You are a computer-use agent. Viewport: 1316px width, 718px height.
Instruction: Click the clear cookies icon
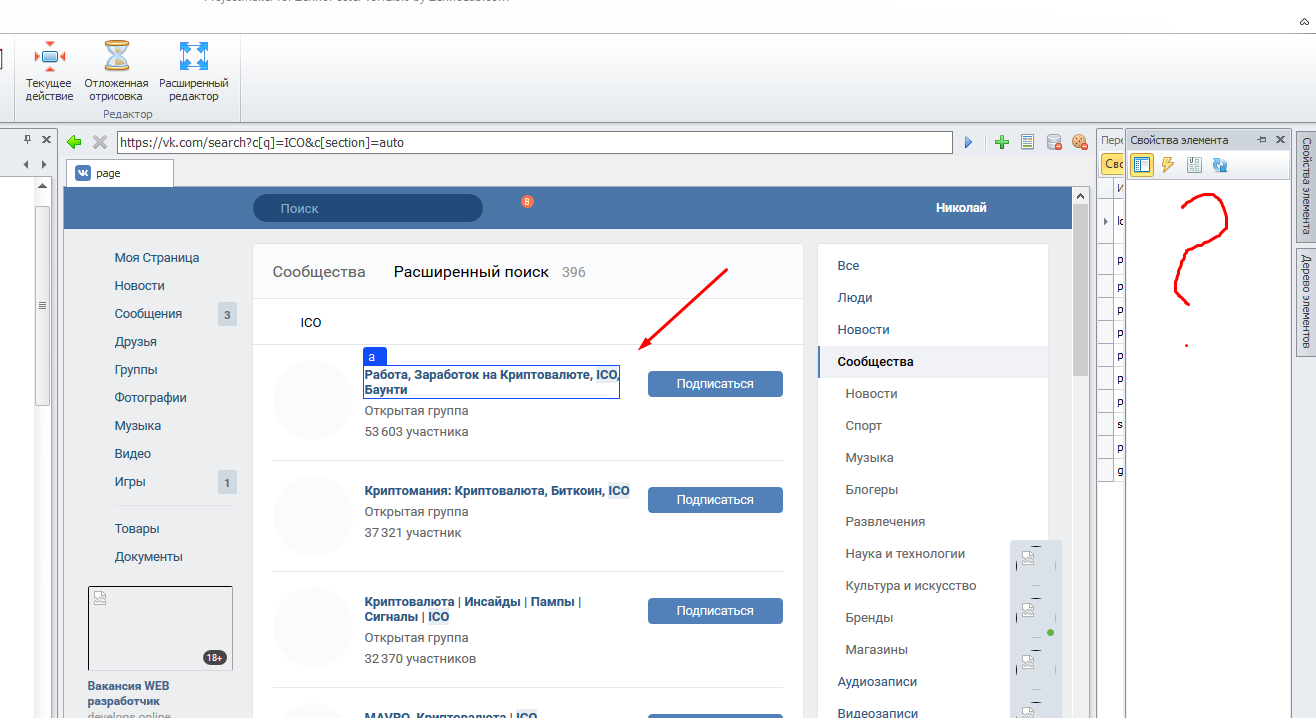tap(1079, 142)
